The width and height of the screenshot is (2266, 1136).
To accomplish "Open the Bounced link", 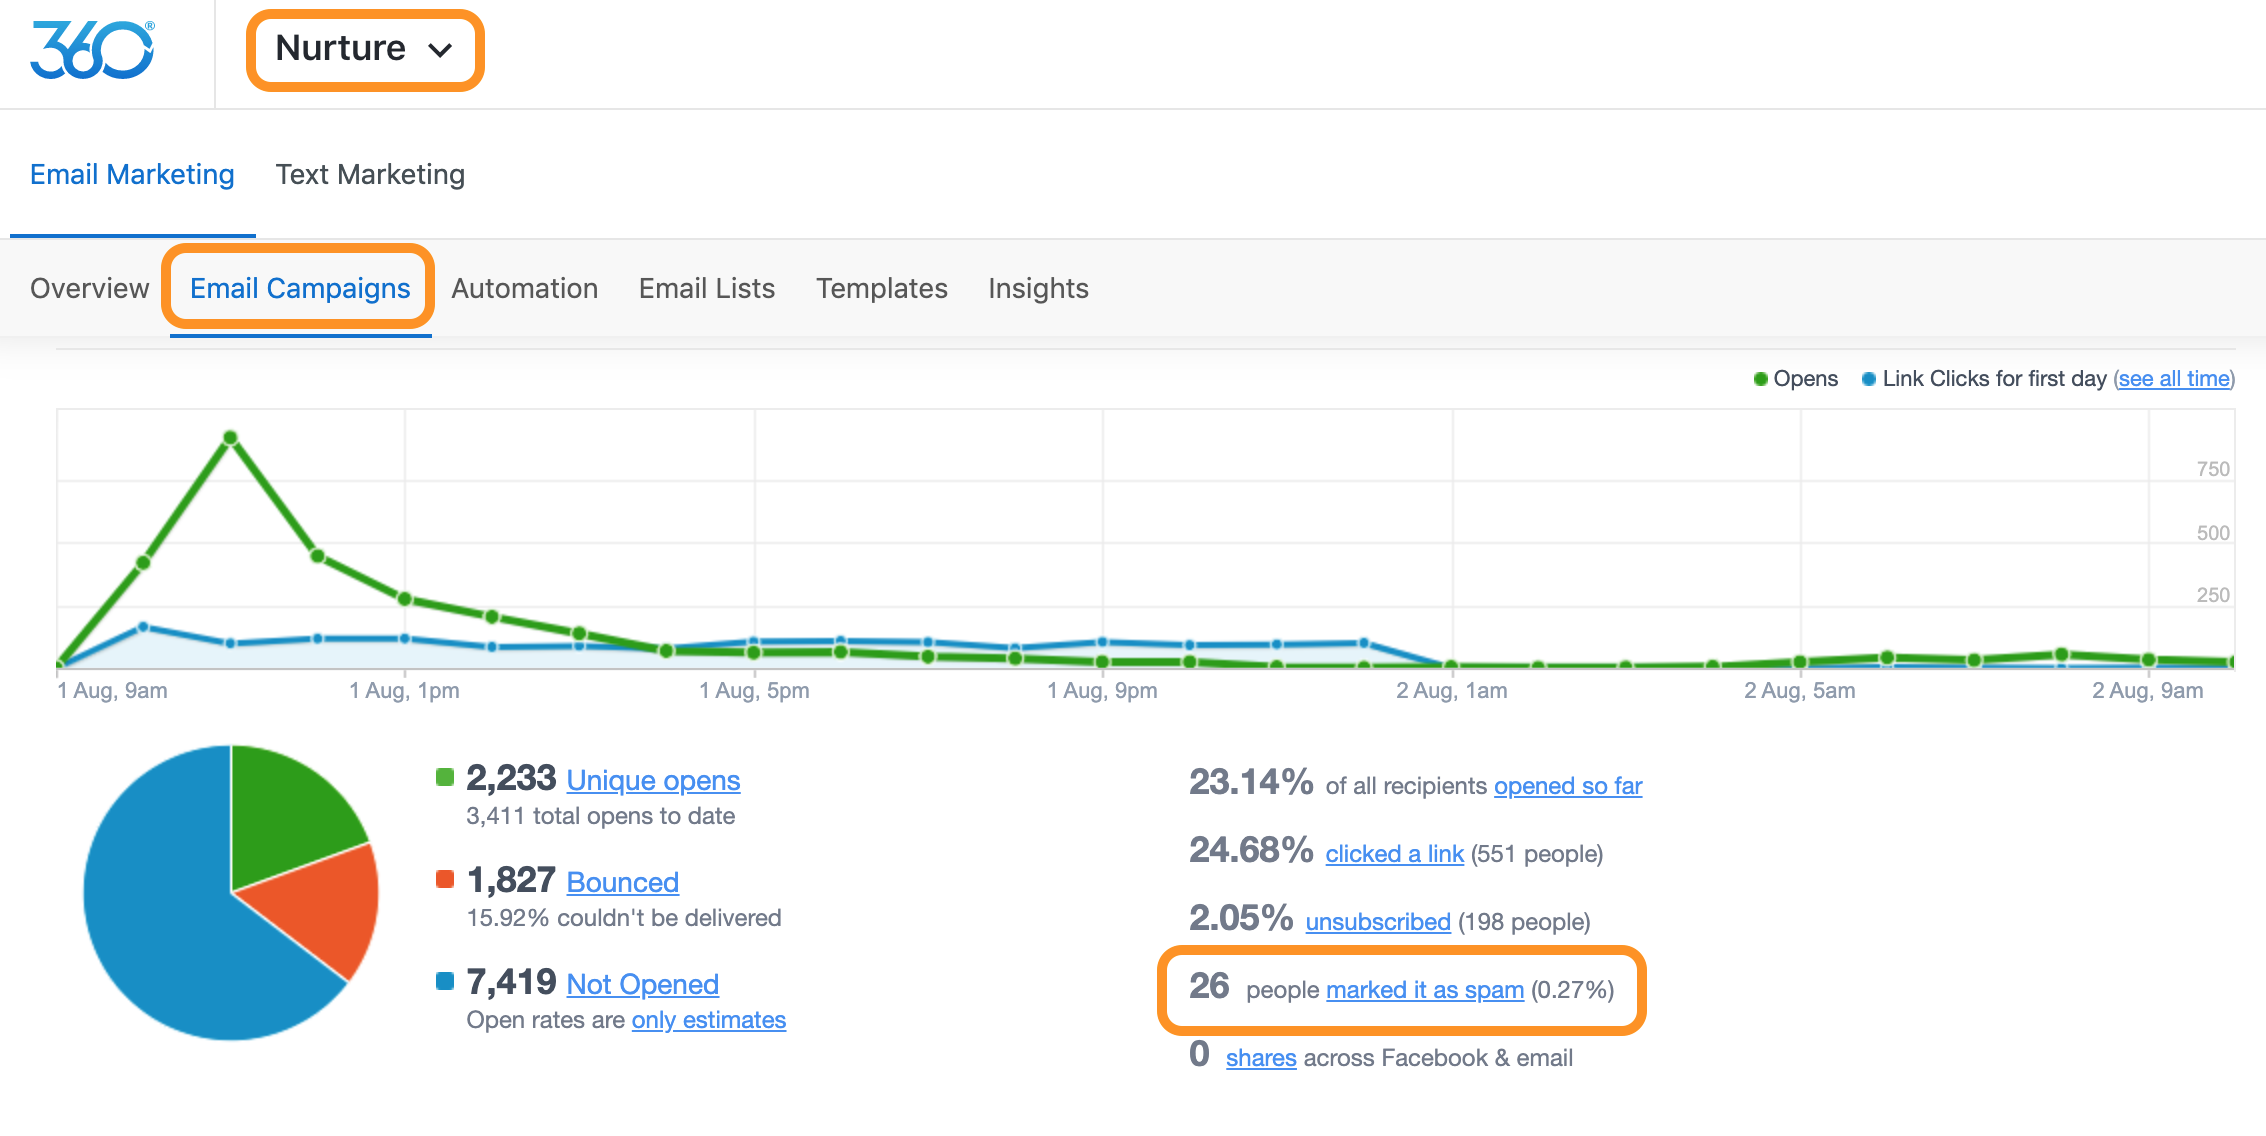I will click(x=622, y=882).
